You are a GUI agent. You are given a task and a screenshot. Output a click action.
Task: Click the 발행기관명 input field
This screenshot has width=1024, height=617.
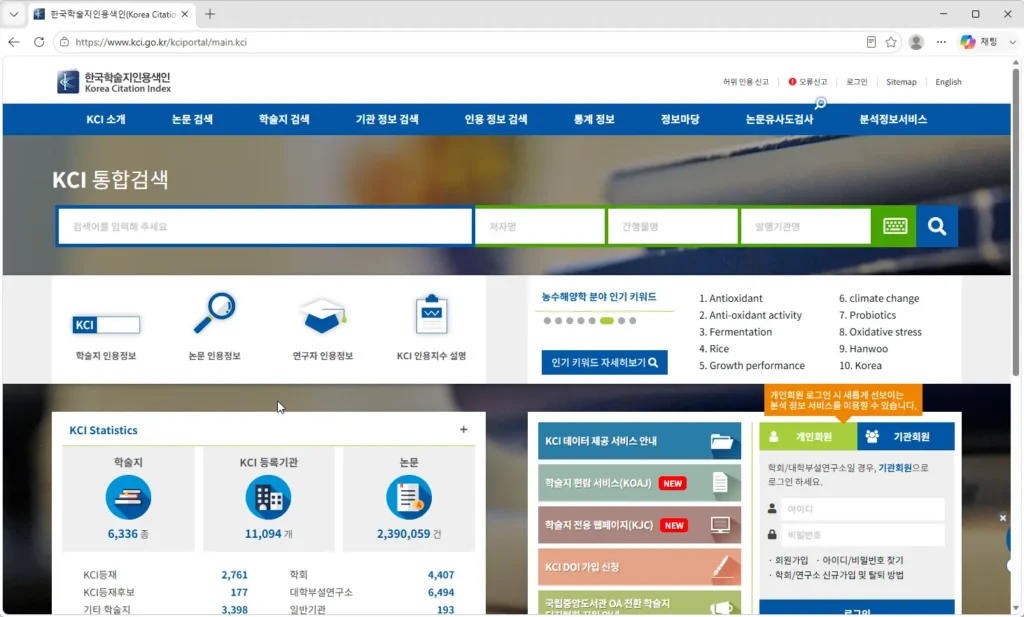(805, 226)
